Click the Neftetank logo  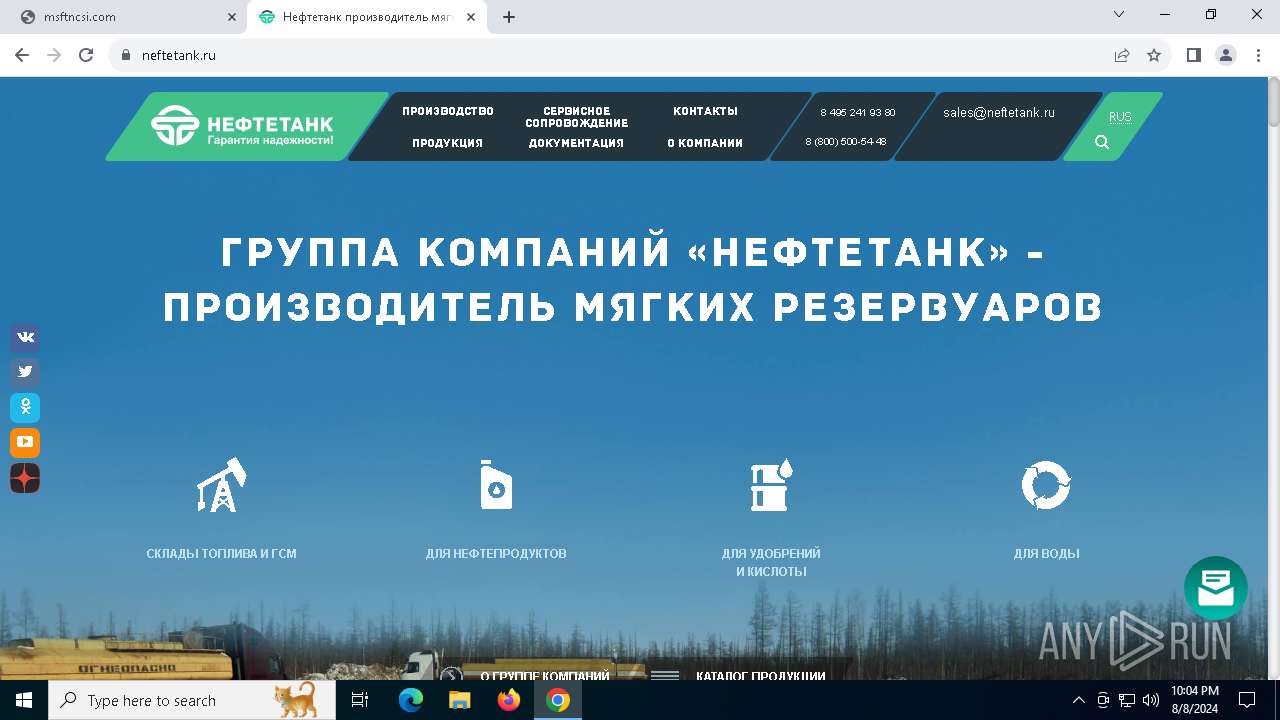[242, 126]
